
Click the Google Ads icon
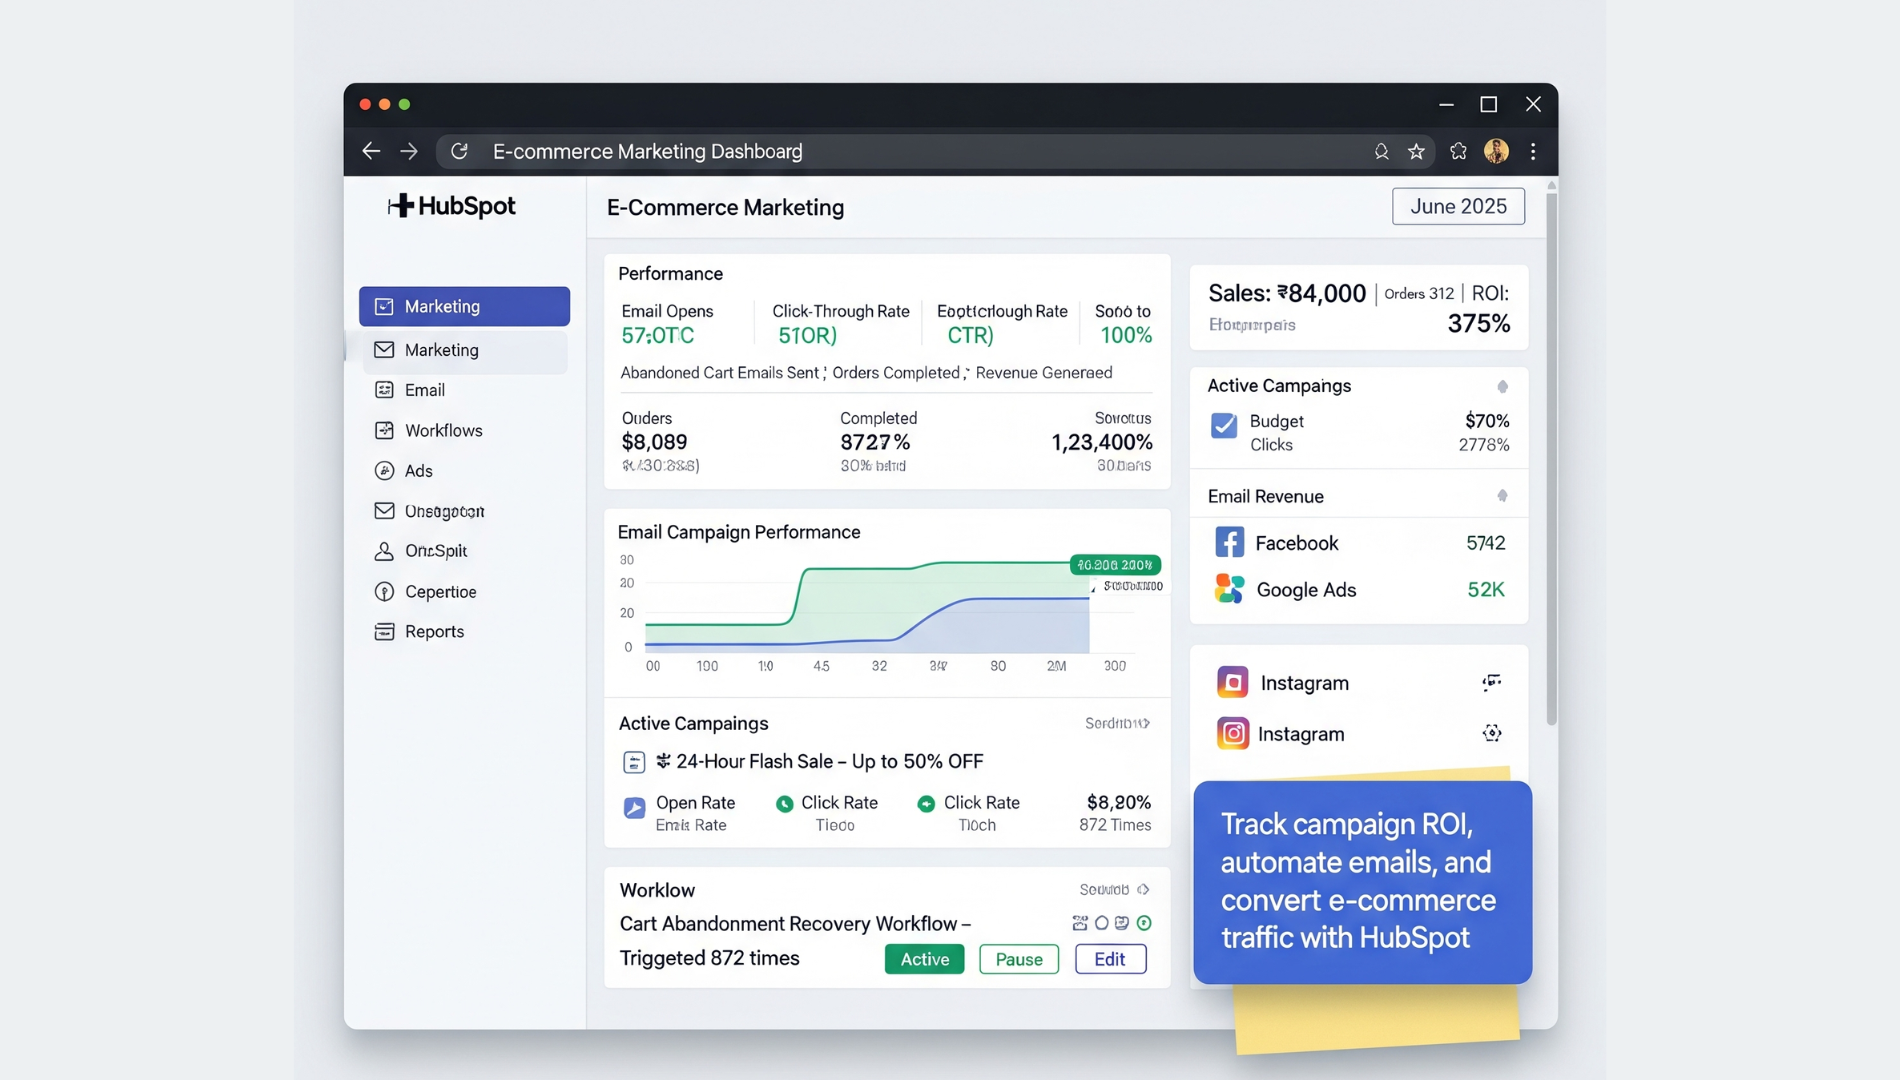pos(1229,589)
